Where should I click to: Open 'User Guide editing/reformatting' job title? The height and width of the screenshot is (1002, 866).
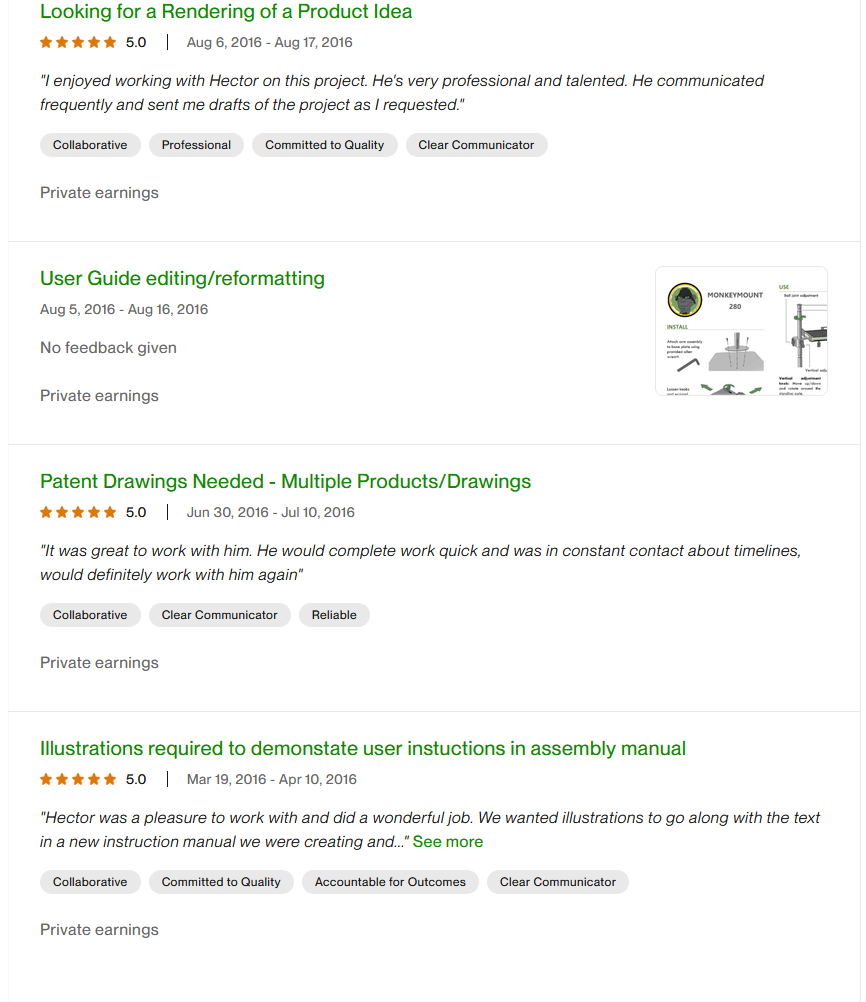click(x=182, y=278)
